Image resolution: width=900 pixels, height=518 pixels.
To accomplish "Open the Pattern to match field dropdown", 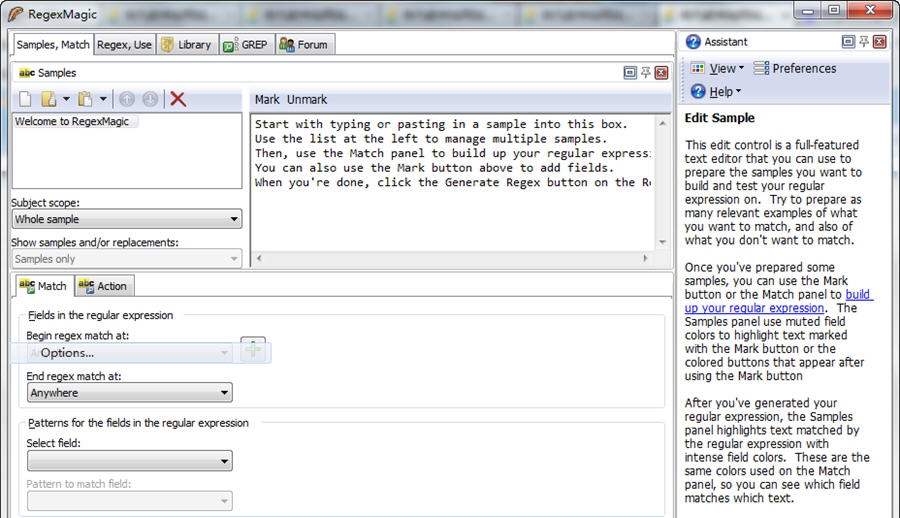I will [x=130, y=501].
